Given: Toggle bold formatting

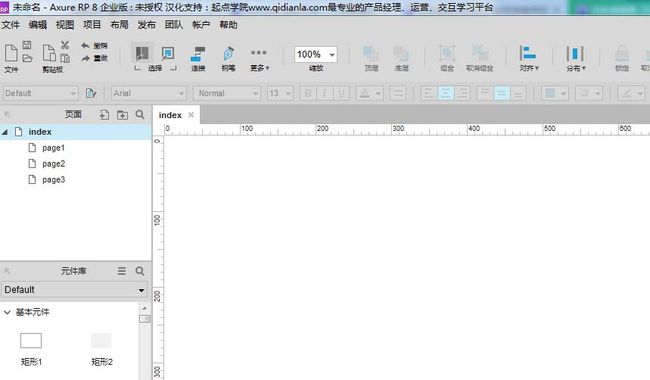Looking at the screenshot, I should point(308,93).
